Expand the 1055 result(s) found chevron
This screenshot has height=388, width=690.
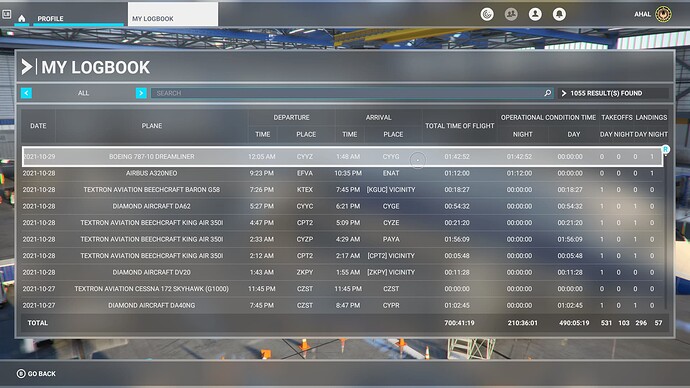[x=564, y=93]
